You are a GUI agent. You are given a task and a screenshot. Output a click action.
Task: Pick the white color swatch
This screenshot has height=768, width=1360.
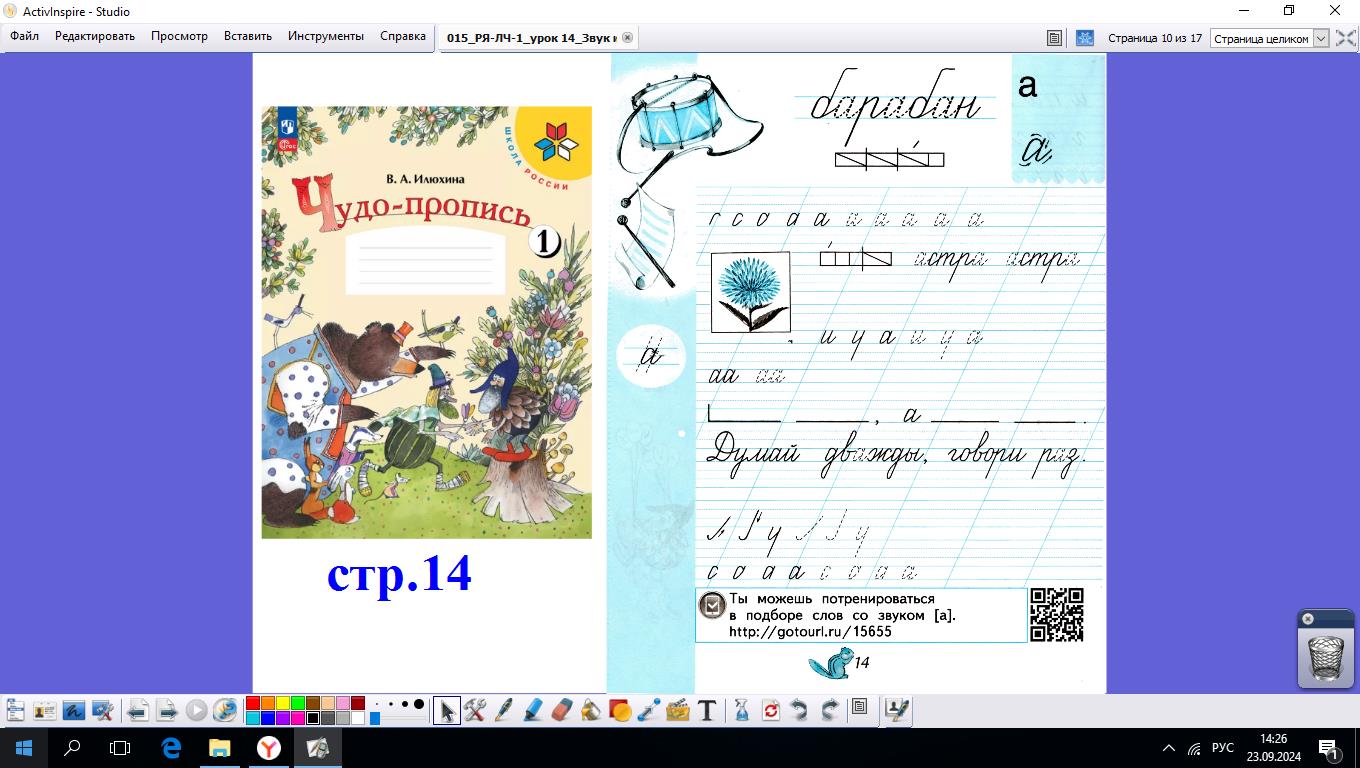(358, 718)
